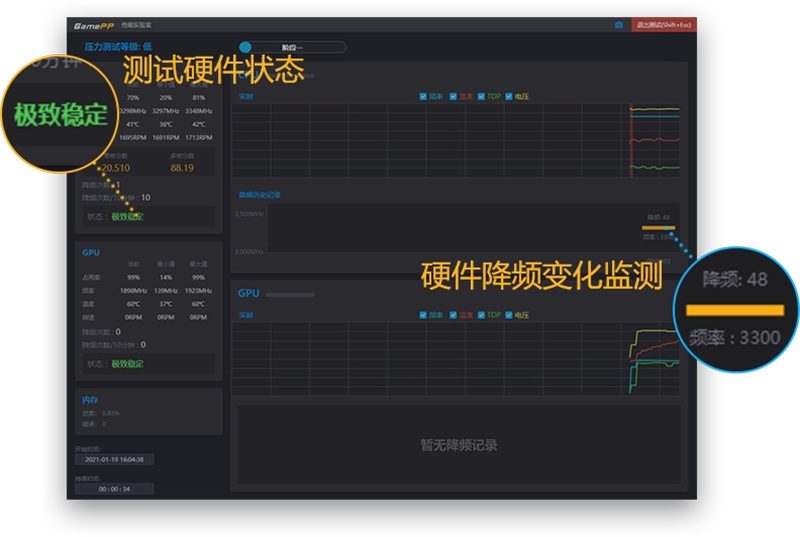Open the 降频历史记录 section label
Screen dimensions: 800x537
pos(259,194)
